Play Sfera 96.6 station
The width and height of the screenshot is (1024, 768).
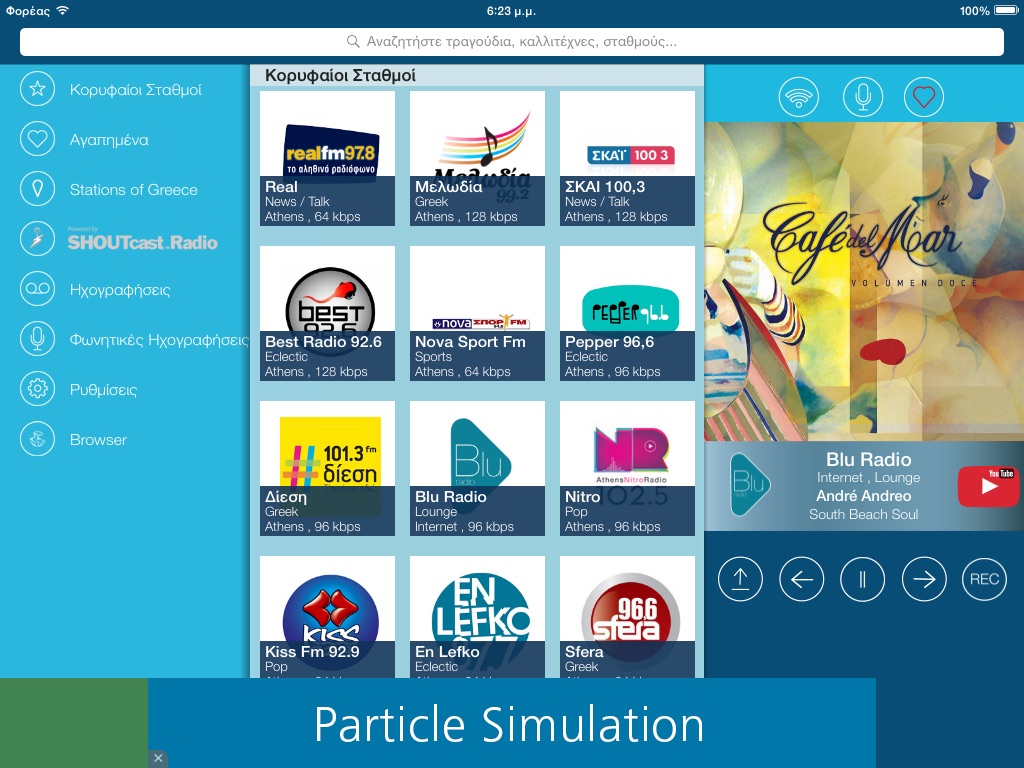pyautogui.click(x=627, y=617)
